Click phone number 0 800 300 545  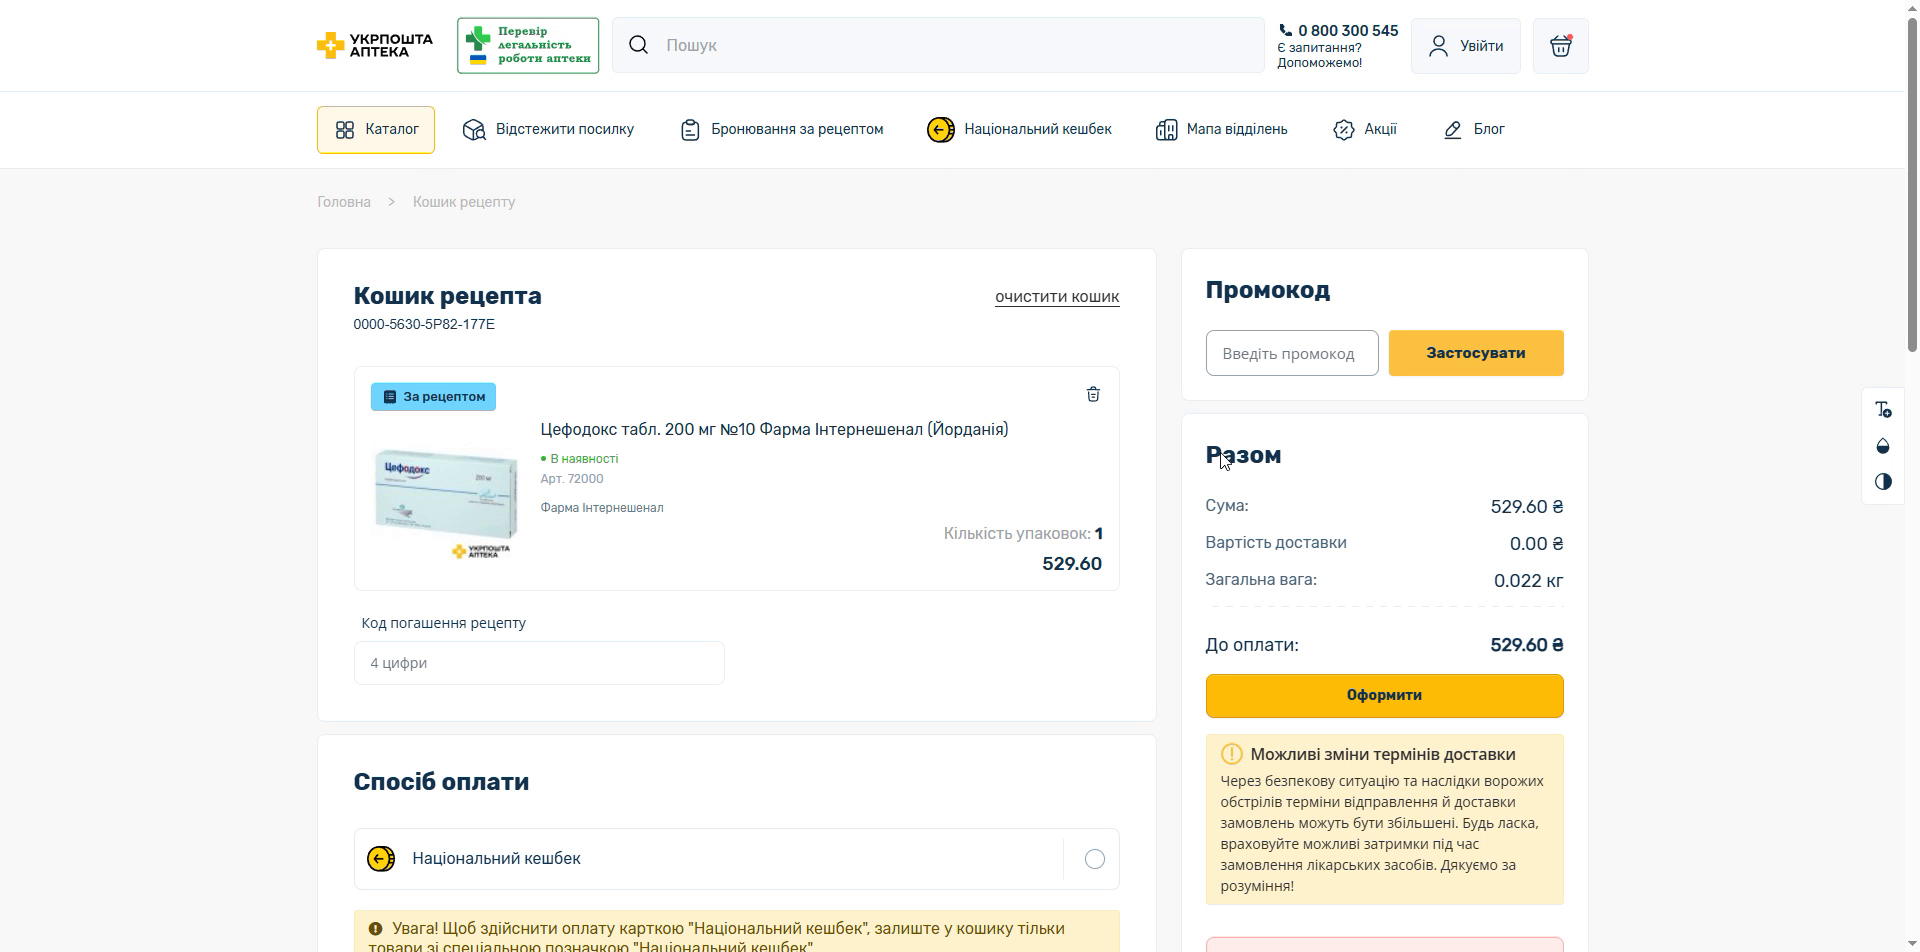(1348, 31)
